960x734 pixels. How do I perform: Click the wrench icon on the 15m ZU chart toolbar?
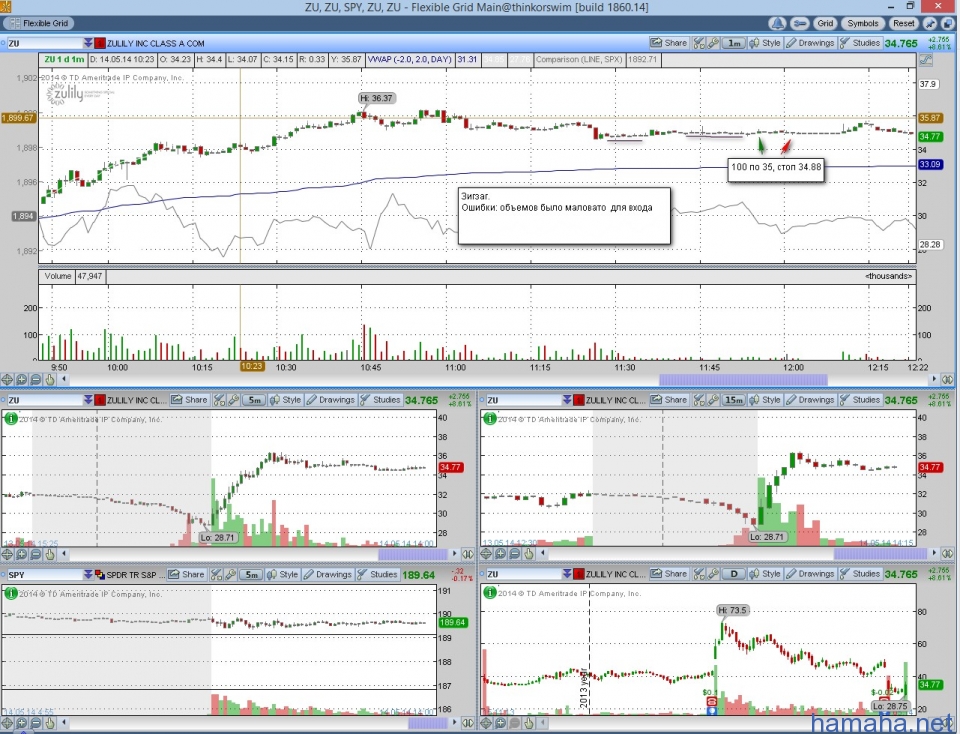point(713,400)
